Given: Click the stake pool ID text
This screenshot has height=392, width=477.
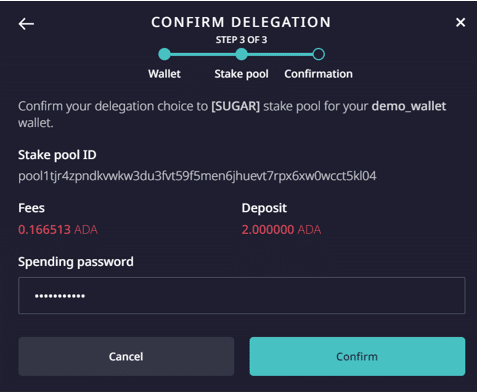Looking at the screenshot, I should tap(197, 176).
